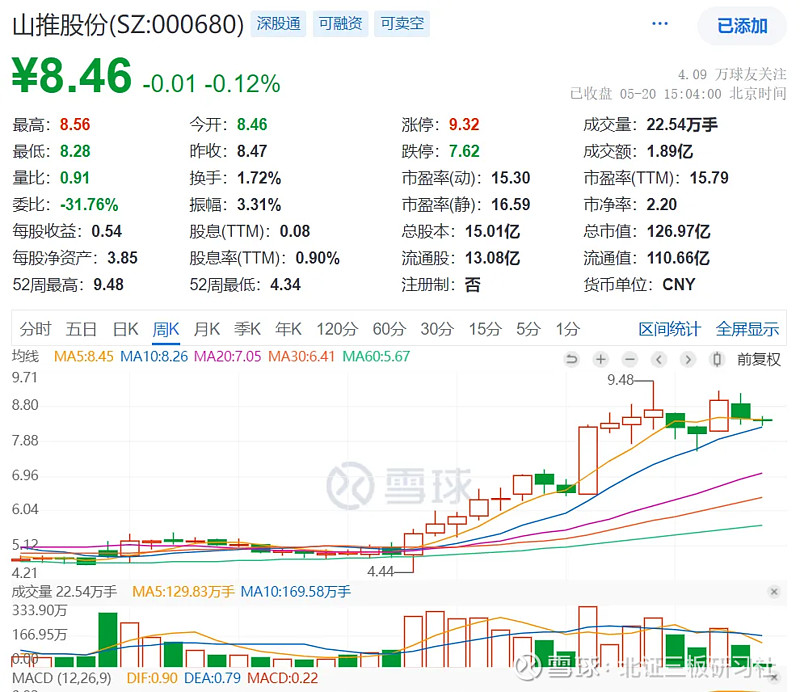The width and height of the screenshot is (800, 692).
Task: Select the 30分 interval tab
Action: 437,329
